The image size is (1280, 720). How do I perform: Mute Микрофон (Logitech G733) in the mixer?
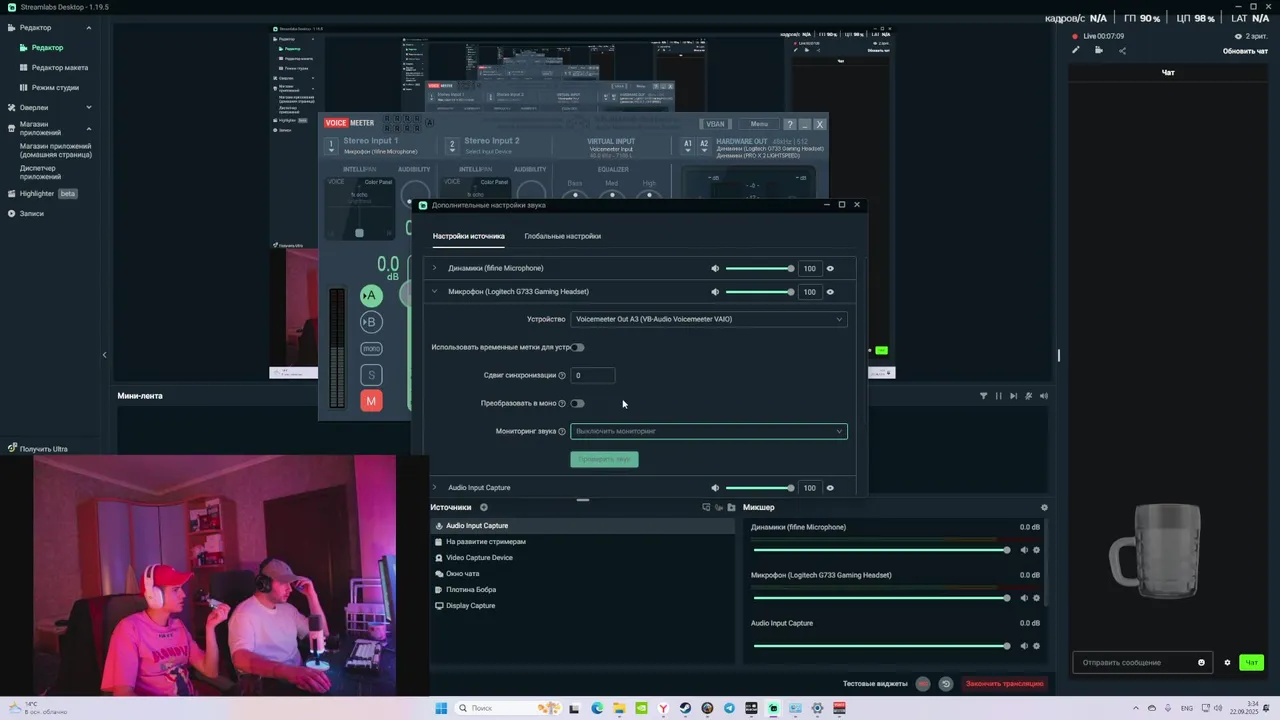click(x=1024, y=598)
